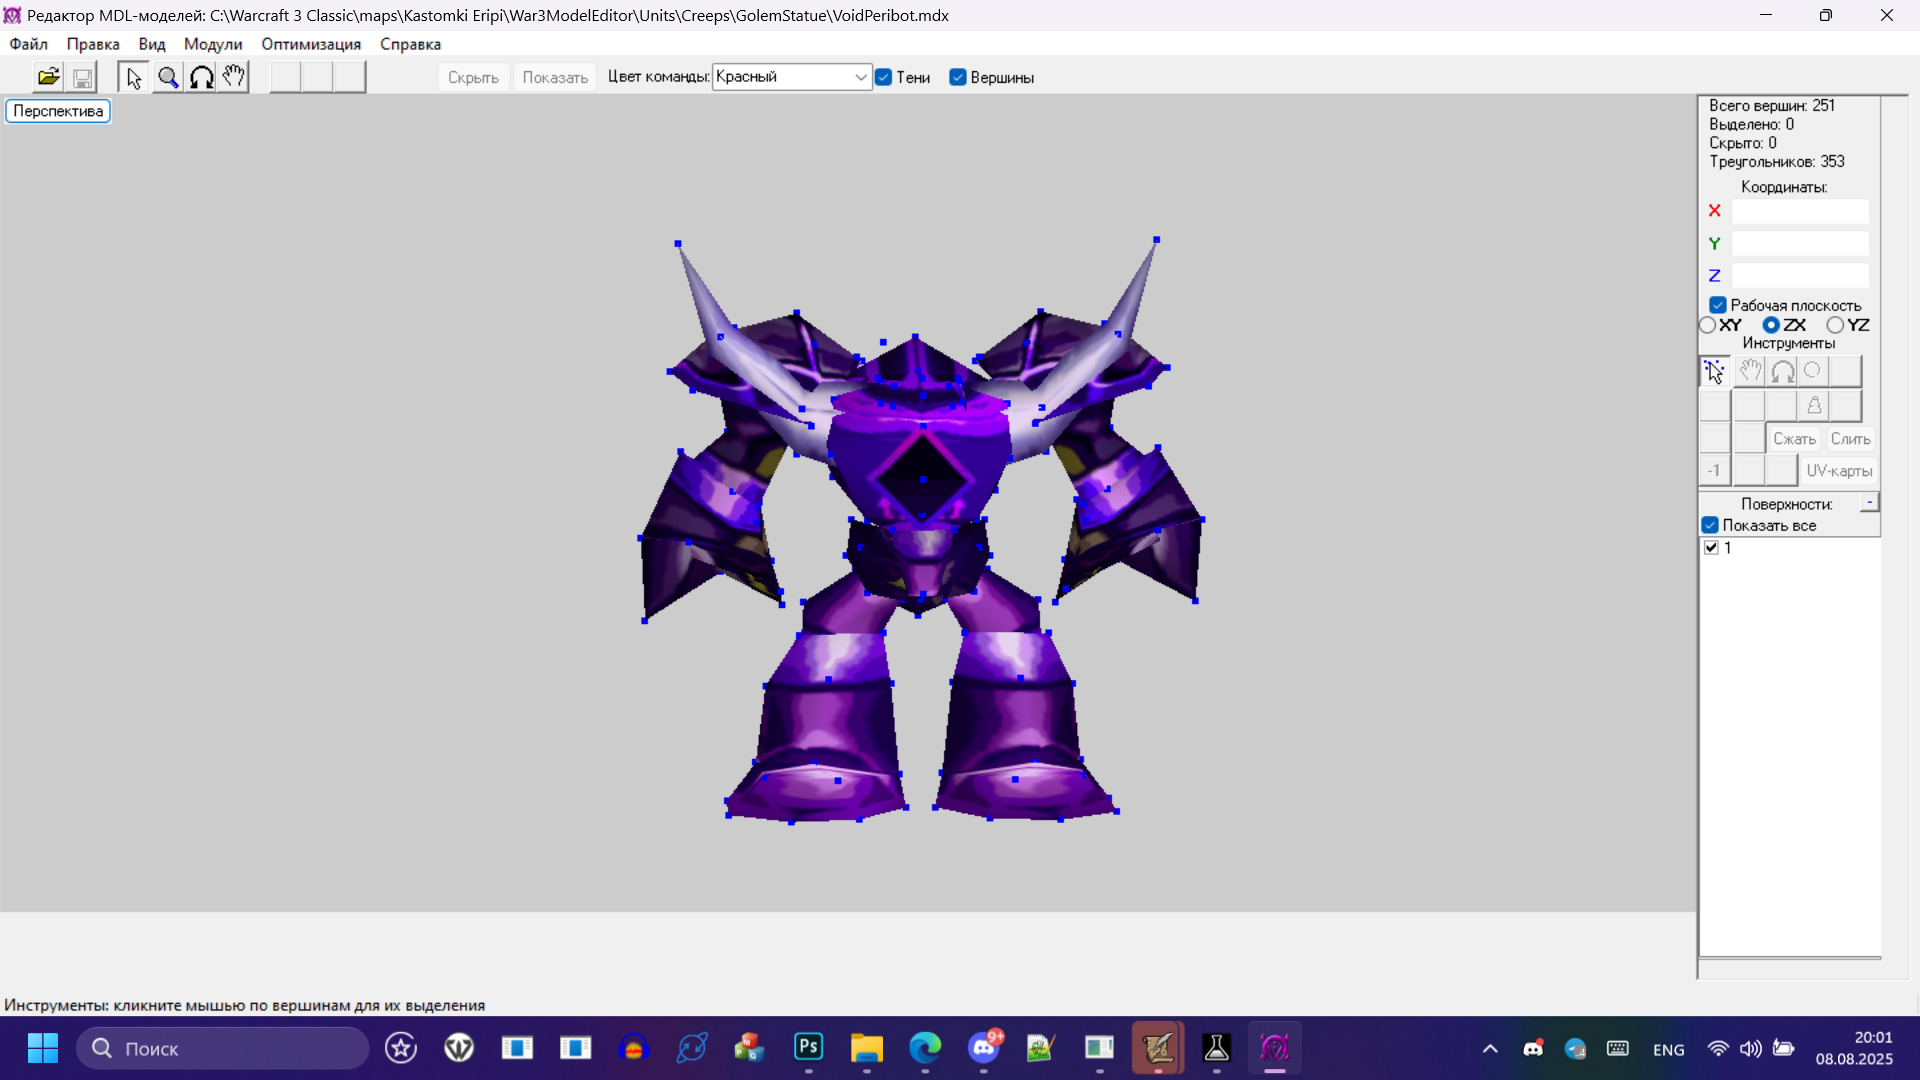This screenshot has height=1080, width=1920.
Task: Click the X coordinate input field
Action: click(1799, 211)
